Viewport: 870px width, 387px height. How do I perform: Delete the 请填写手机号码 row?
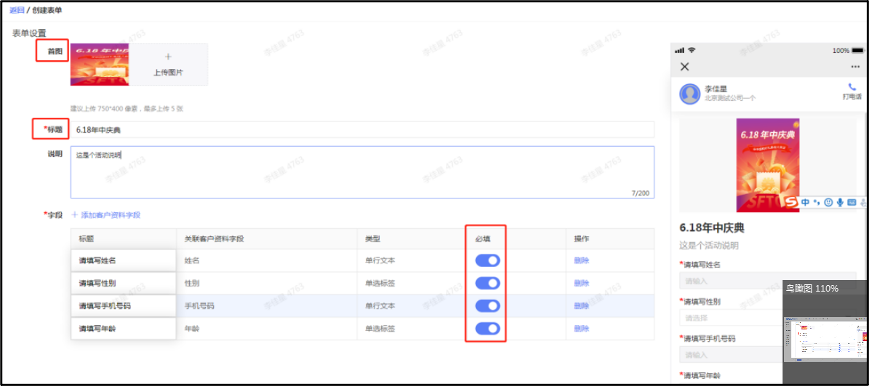(x=581, y=306)
